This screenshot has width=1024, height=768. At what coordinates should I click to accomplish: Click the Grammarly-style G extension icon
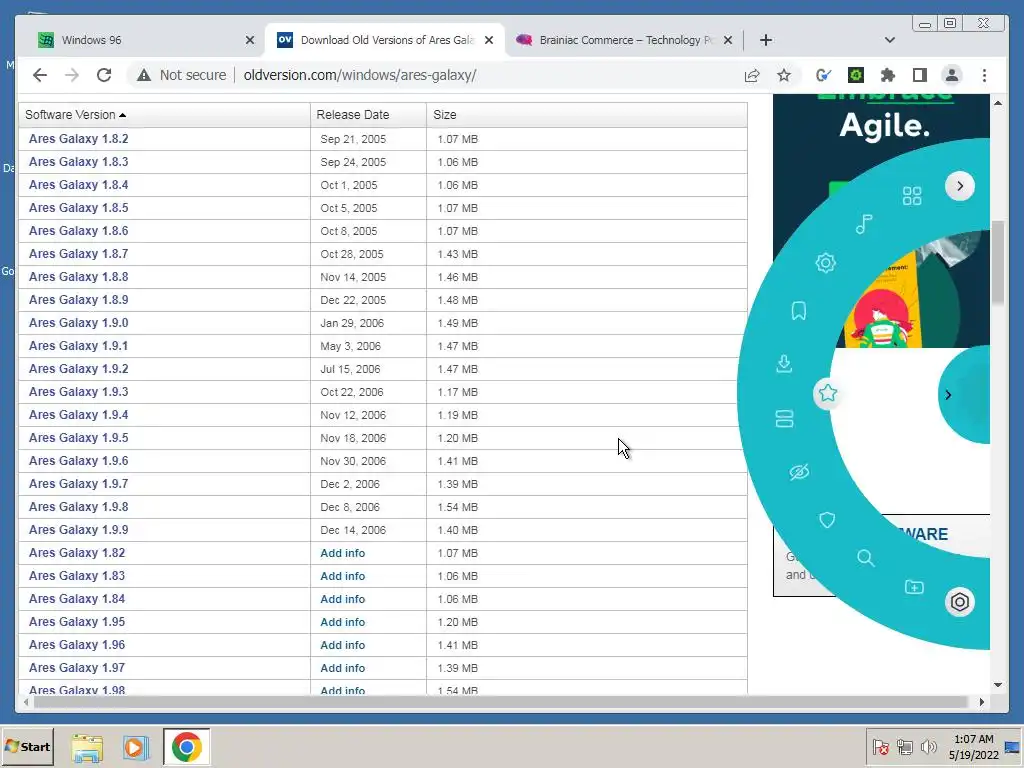(x=823, y=75)
